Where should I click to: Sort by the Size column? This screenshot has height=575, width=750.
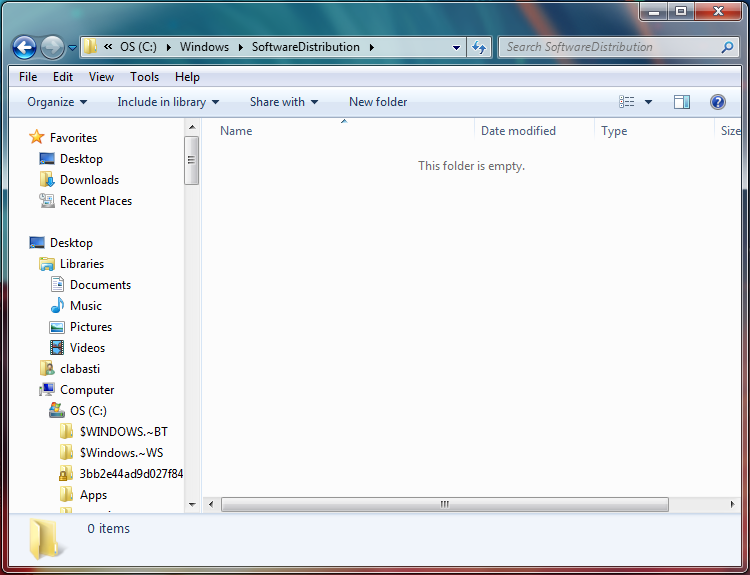coord(730,131)
